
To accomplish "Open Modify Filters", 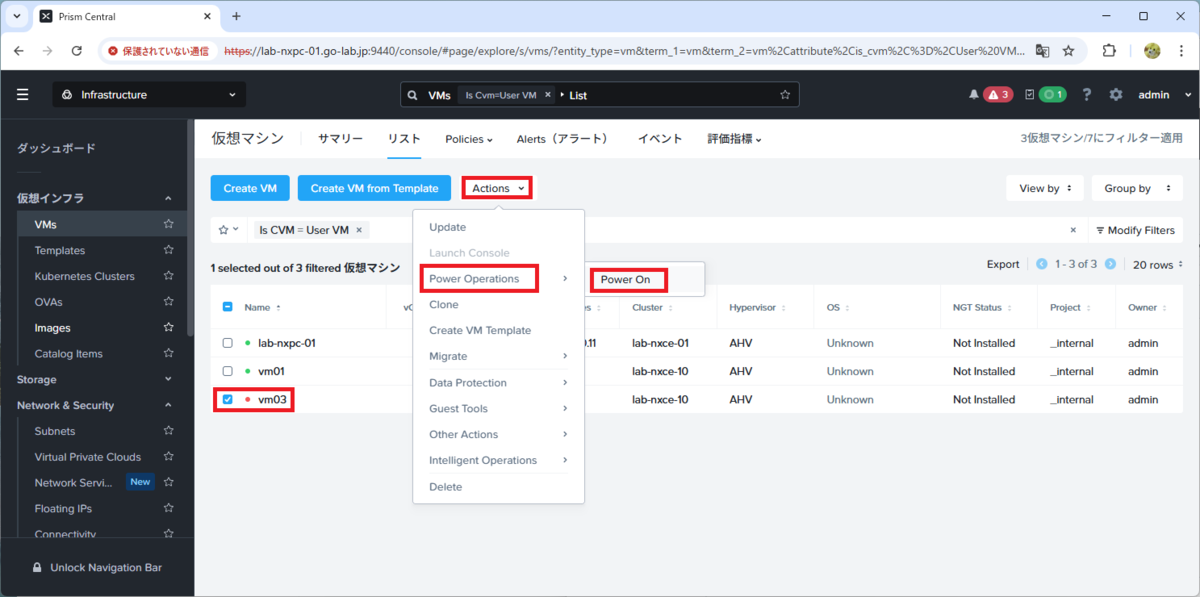I will (x=1135, y=230).
